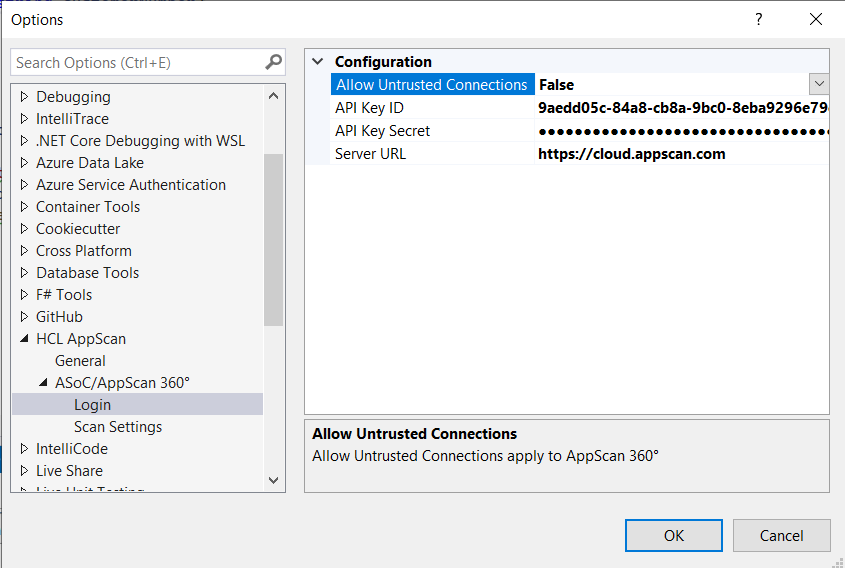Select the Container Tools item
Screen dimensions: 845x568
(88, 206)
